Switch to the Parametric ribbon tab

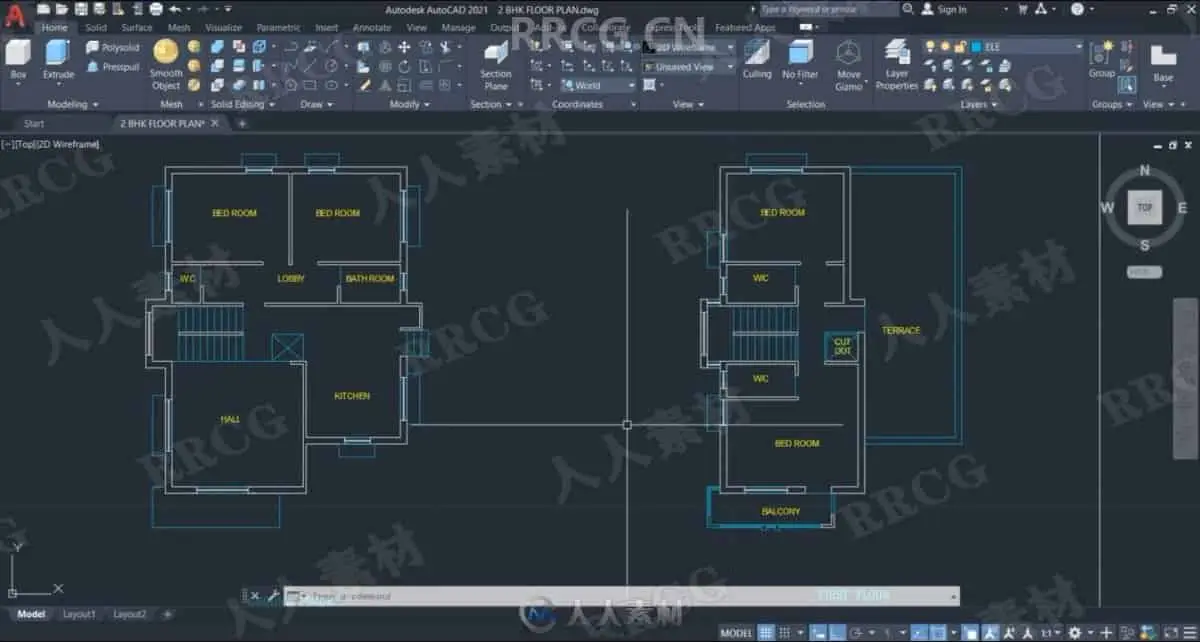pyautogui.click(x=278, y=28)
